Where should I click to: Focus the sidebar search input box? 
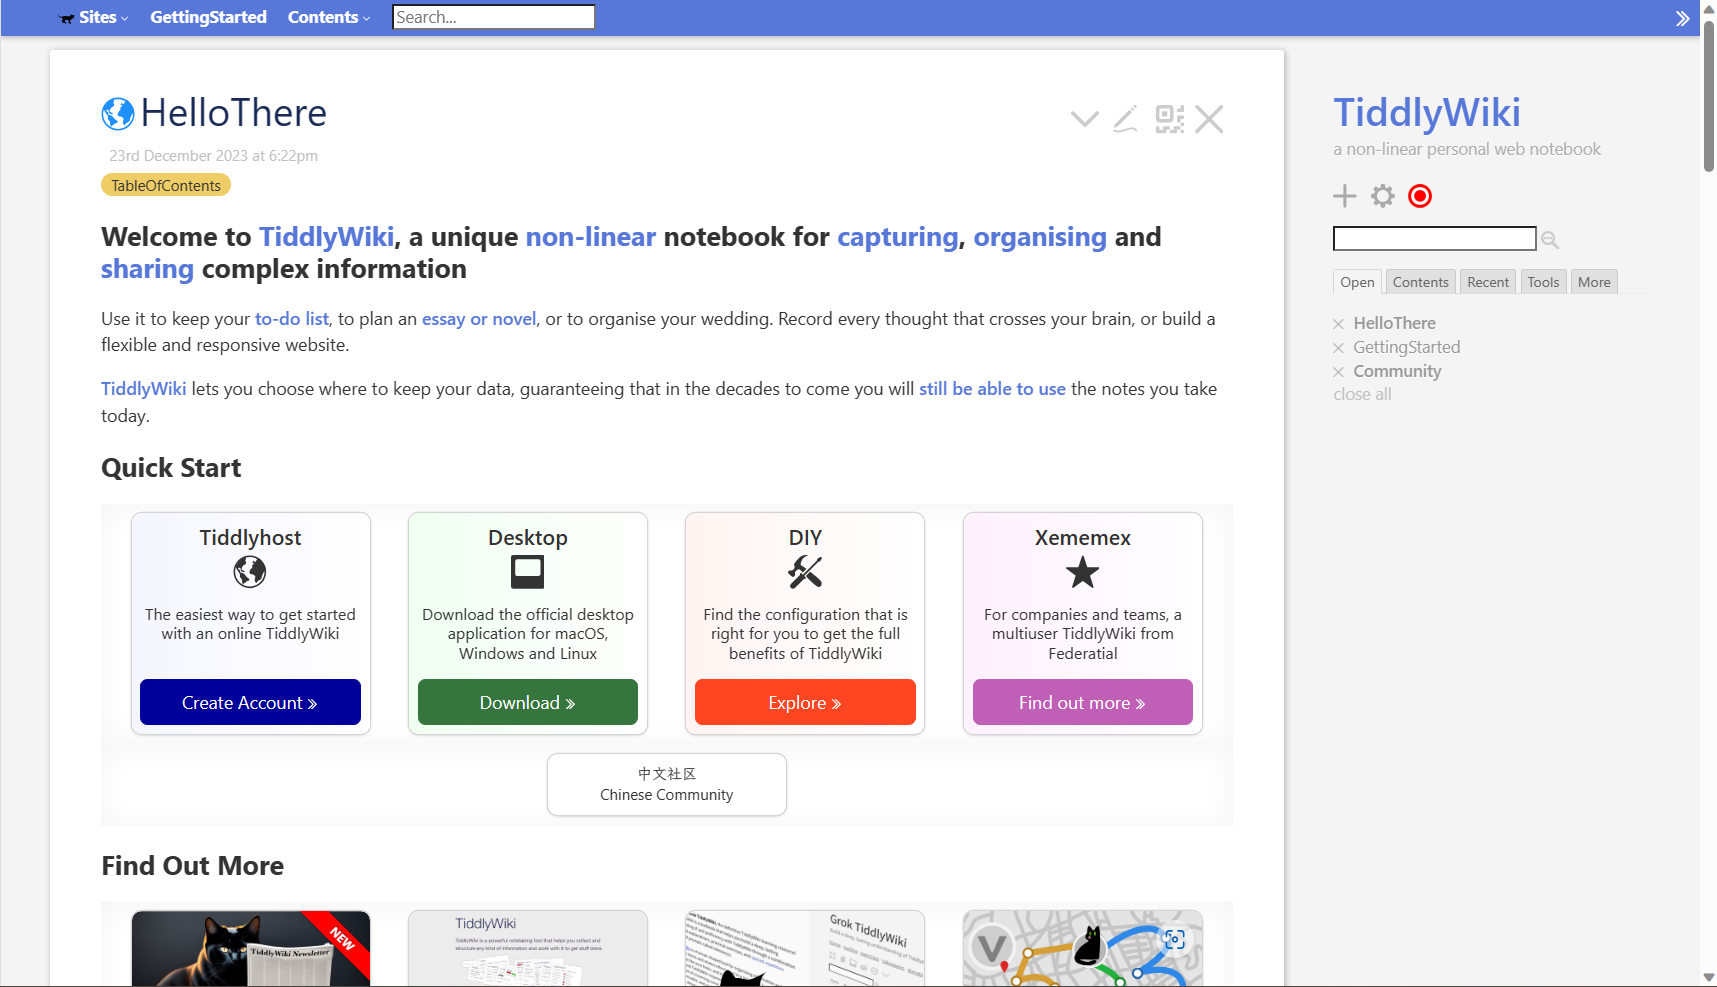click(x=1434, y=238)
